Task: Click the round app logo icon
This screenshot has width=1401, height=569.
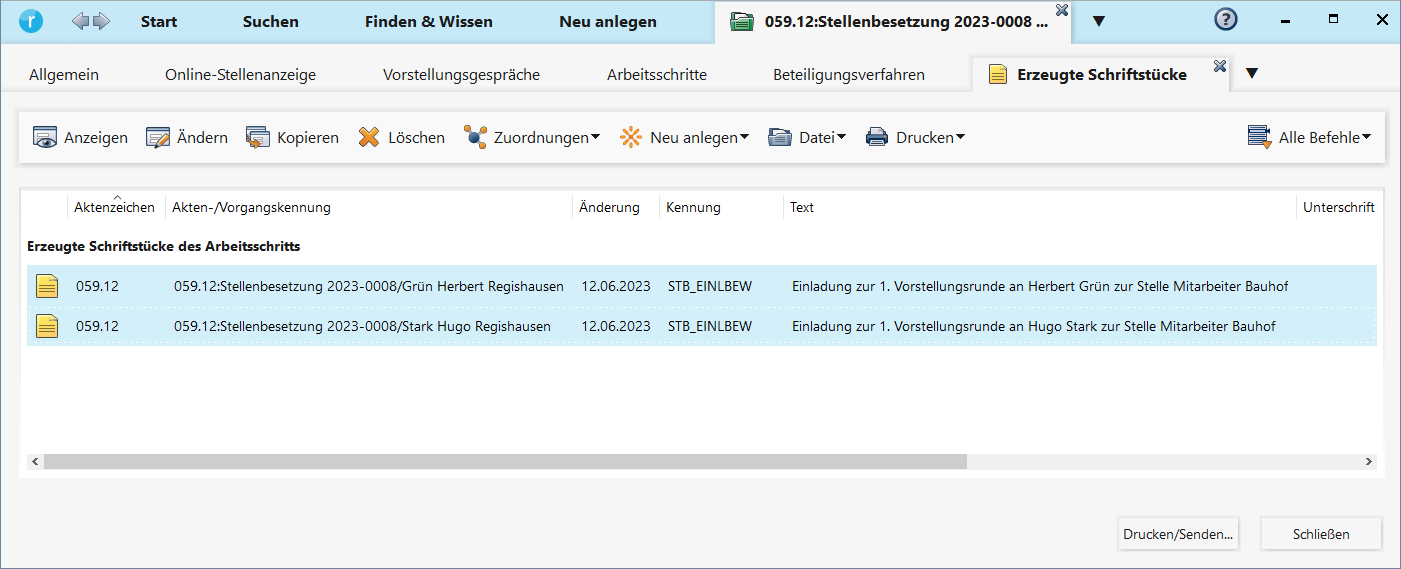Action: [33, 21]
